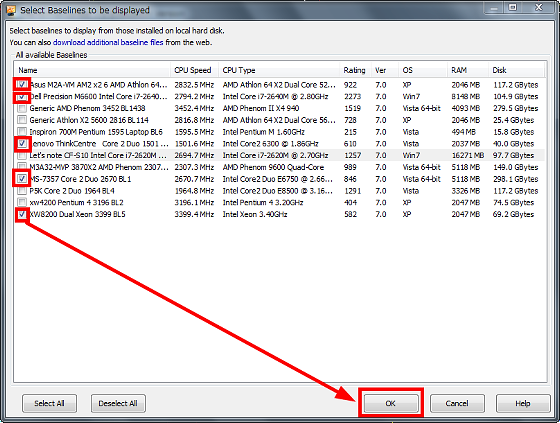Check the Generic Athlon X2 5600 baseline
Image resolution: width=560 pixels, height=423 pixels.
coord(22,120)
